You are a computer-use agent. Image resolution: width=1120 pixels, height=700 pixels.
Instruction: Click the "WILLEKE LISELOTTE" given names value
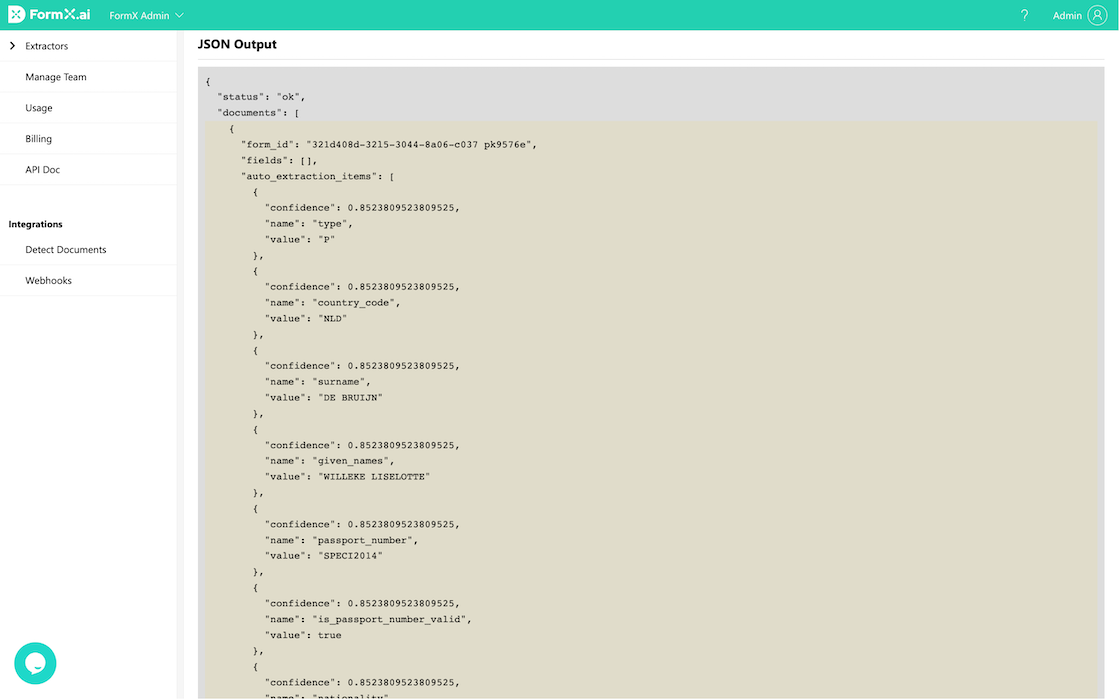tap(374, 476)
